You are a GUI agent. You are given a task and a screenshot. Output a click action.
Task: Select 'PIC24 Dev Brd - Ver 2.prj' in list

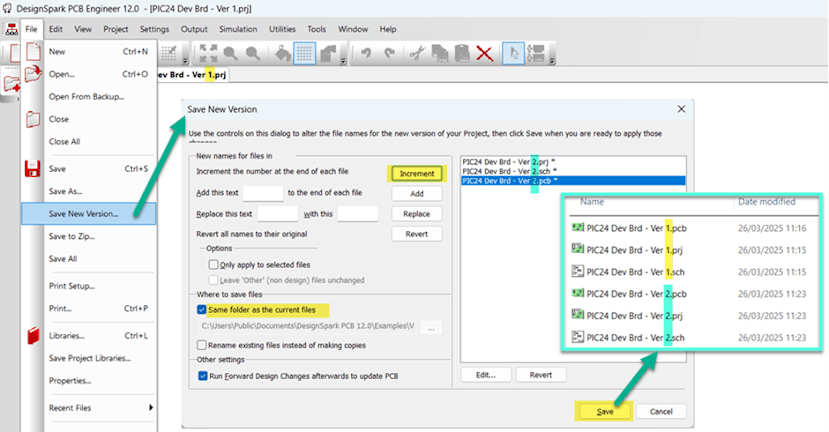click(x=573, y=162)
